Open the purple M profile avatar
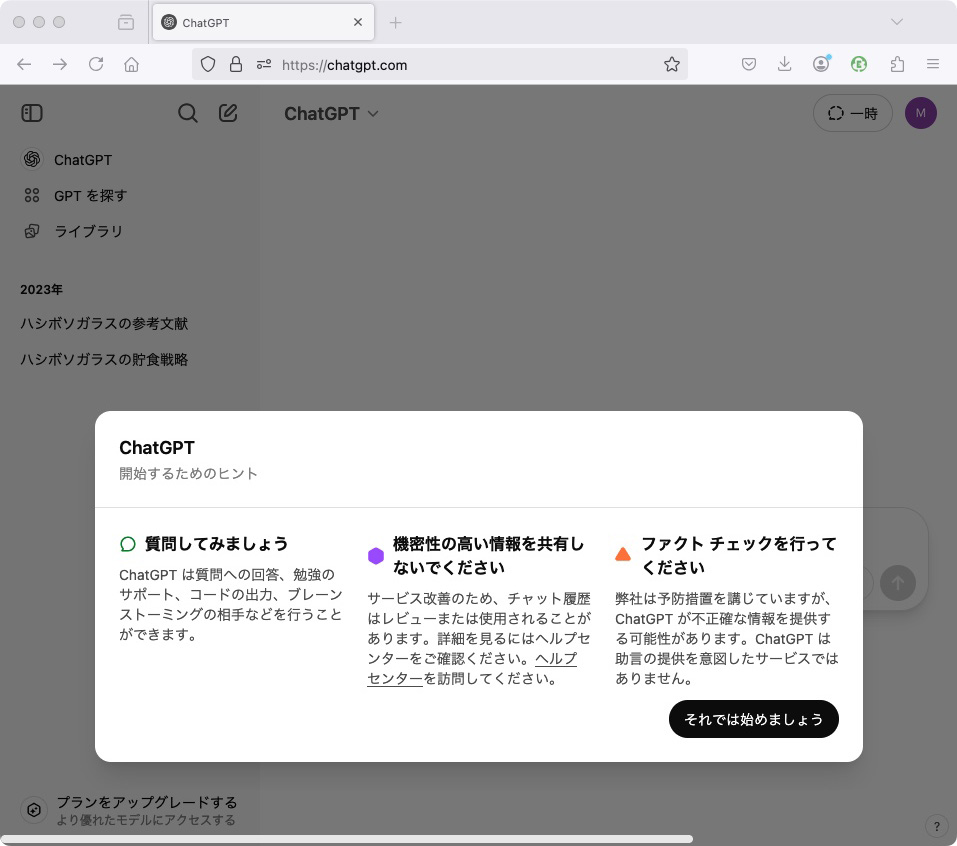The height and width of the screenshot is (846, 957). (x=920, y=113)
